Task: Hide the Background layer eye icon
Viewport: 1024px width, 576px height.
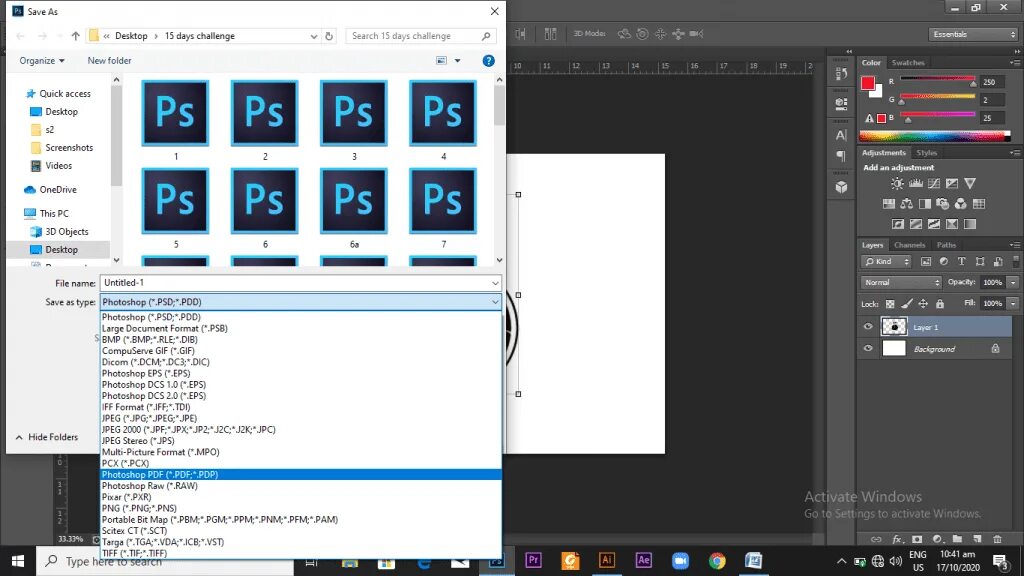Action: click(868, 349)
